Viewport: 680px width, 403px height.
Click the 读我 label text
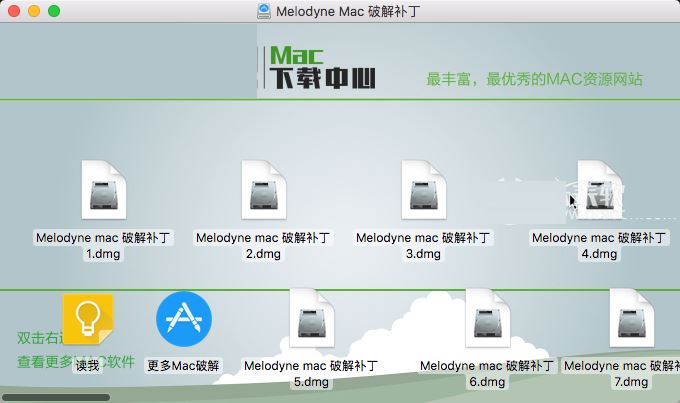(x=88, y=366)
